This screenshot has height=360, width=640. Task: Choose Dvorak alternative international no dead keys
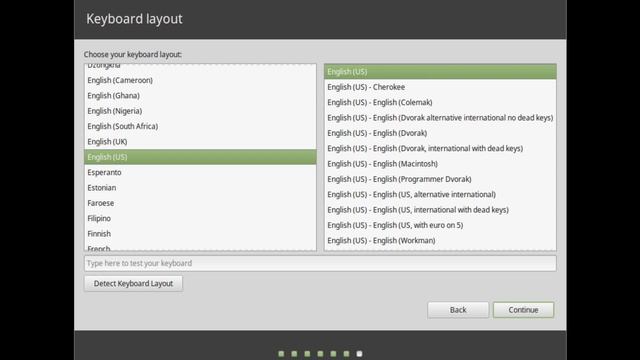[440, 118]
